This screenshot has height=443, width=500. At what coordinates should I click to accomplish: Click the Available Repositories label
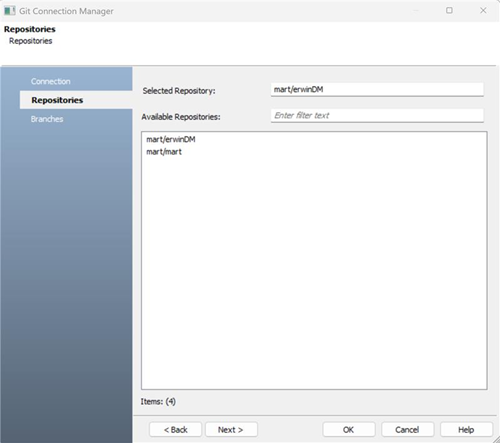tap(181, 117)
